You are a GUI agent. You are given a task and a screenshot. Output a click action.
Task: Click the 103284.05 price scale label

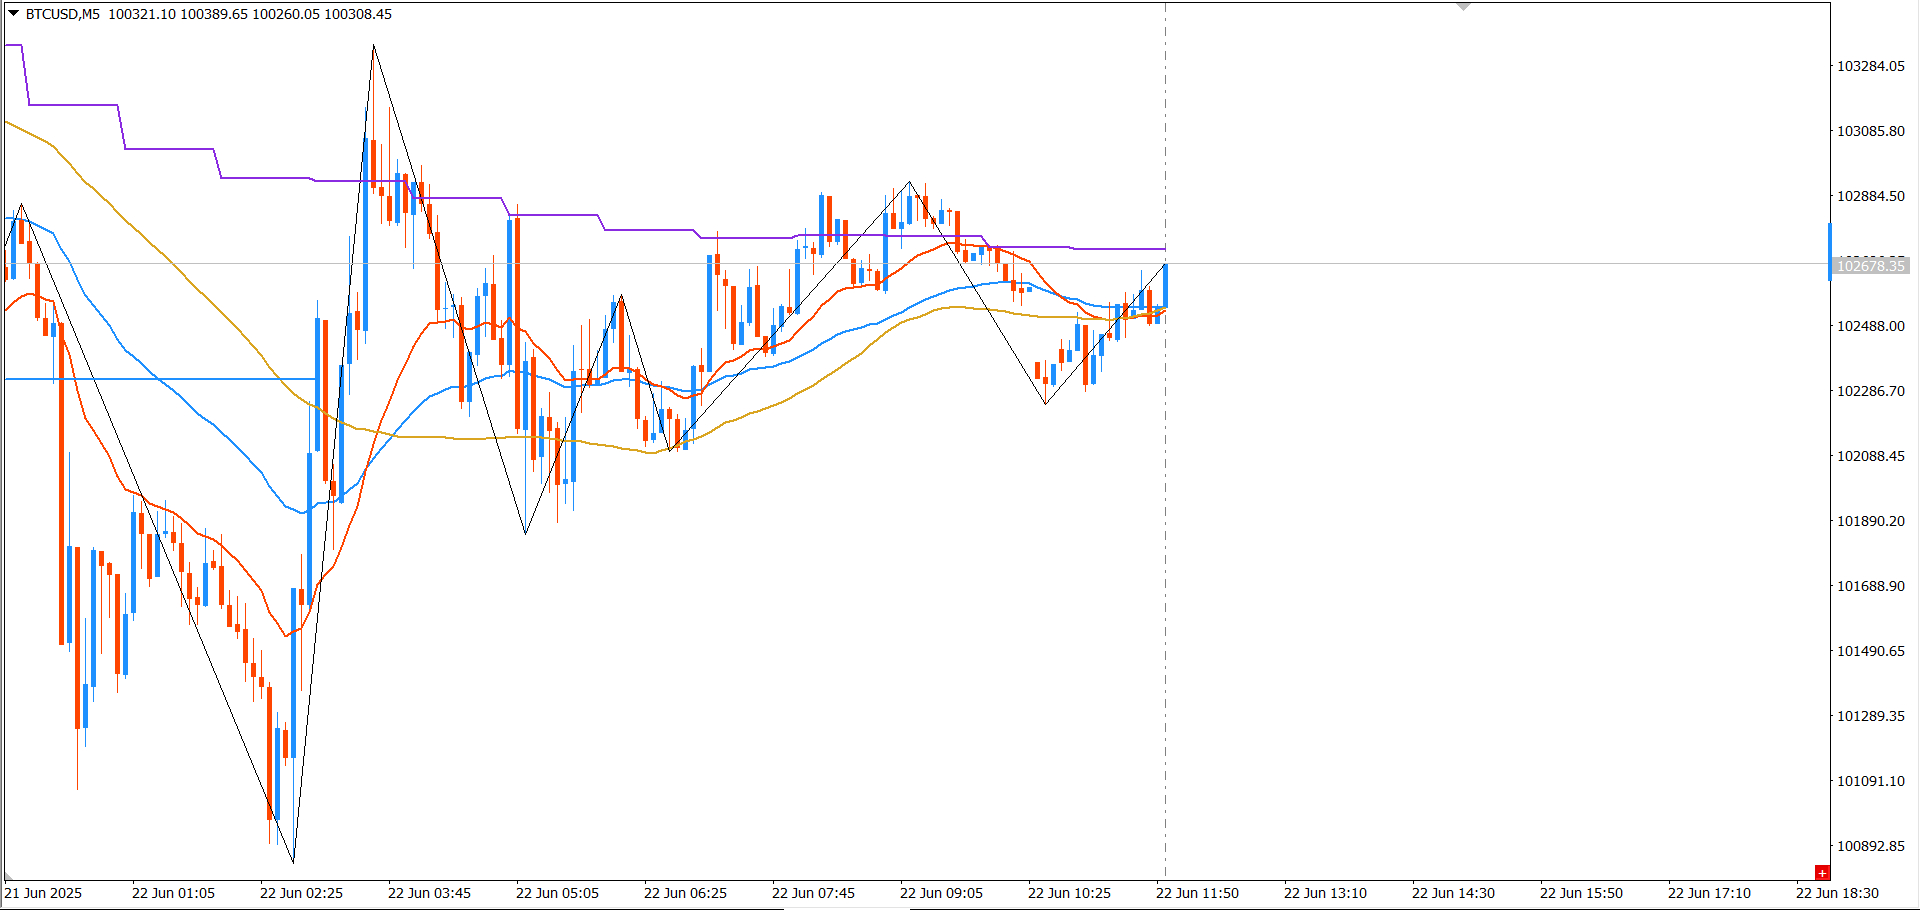(1871, 66)
